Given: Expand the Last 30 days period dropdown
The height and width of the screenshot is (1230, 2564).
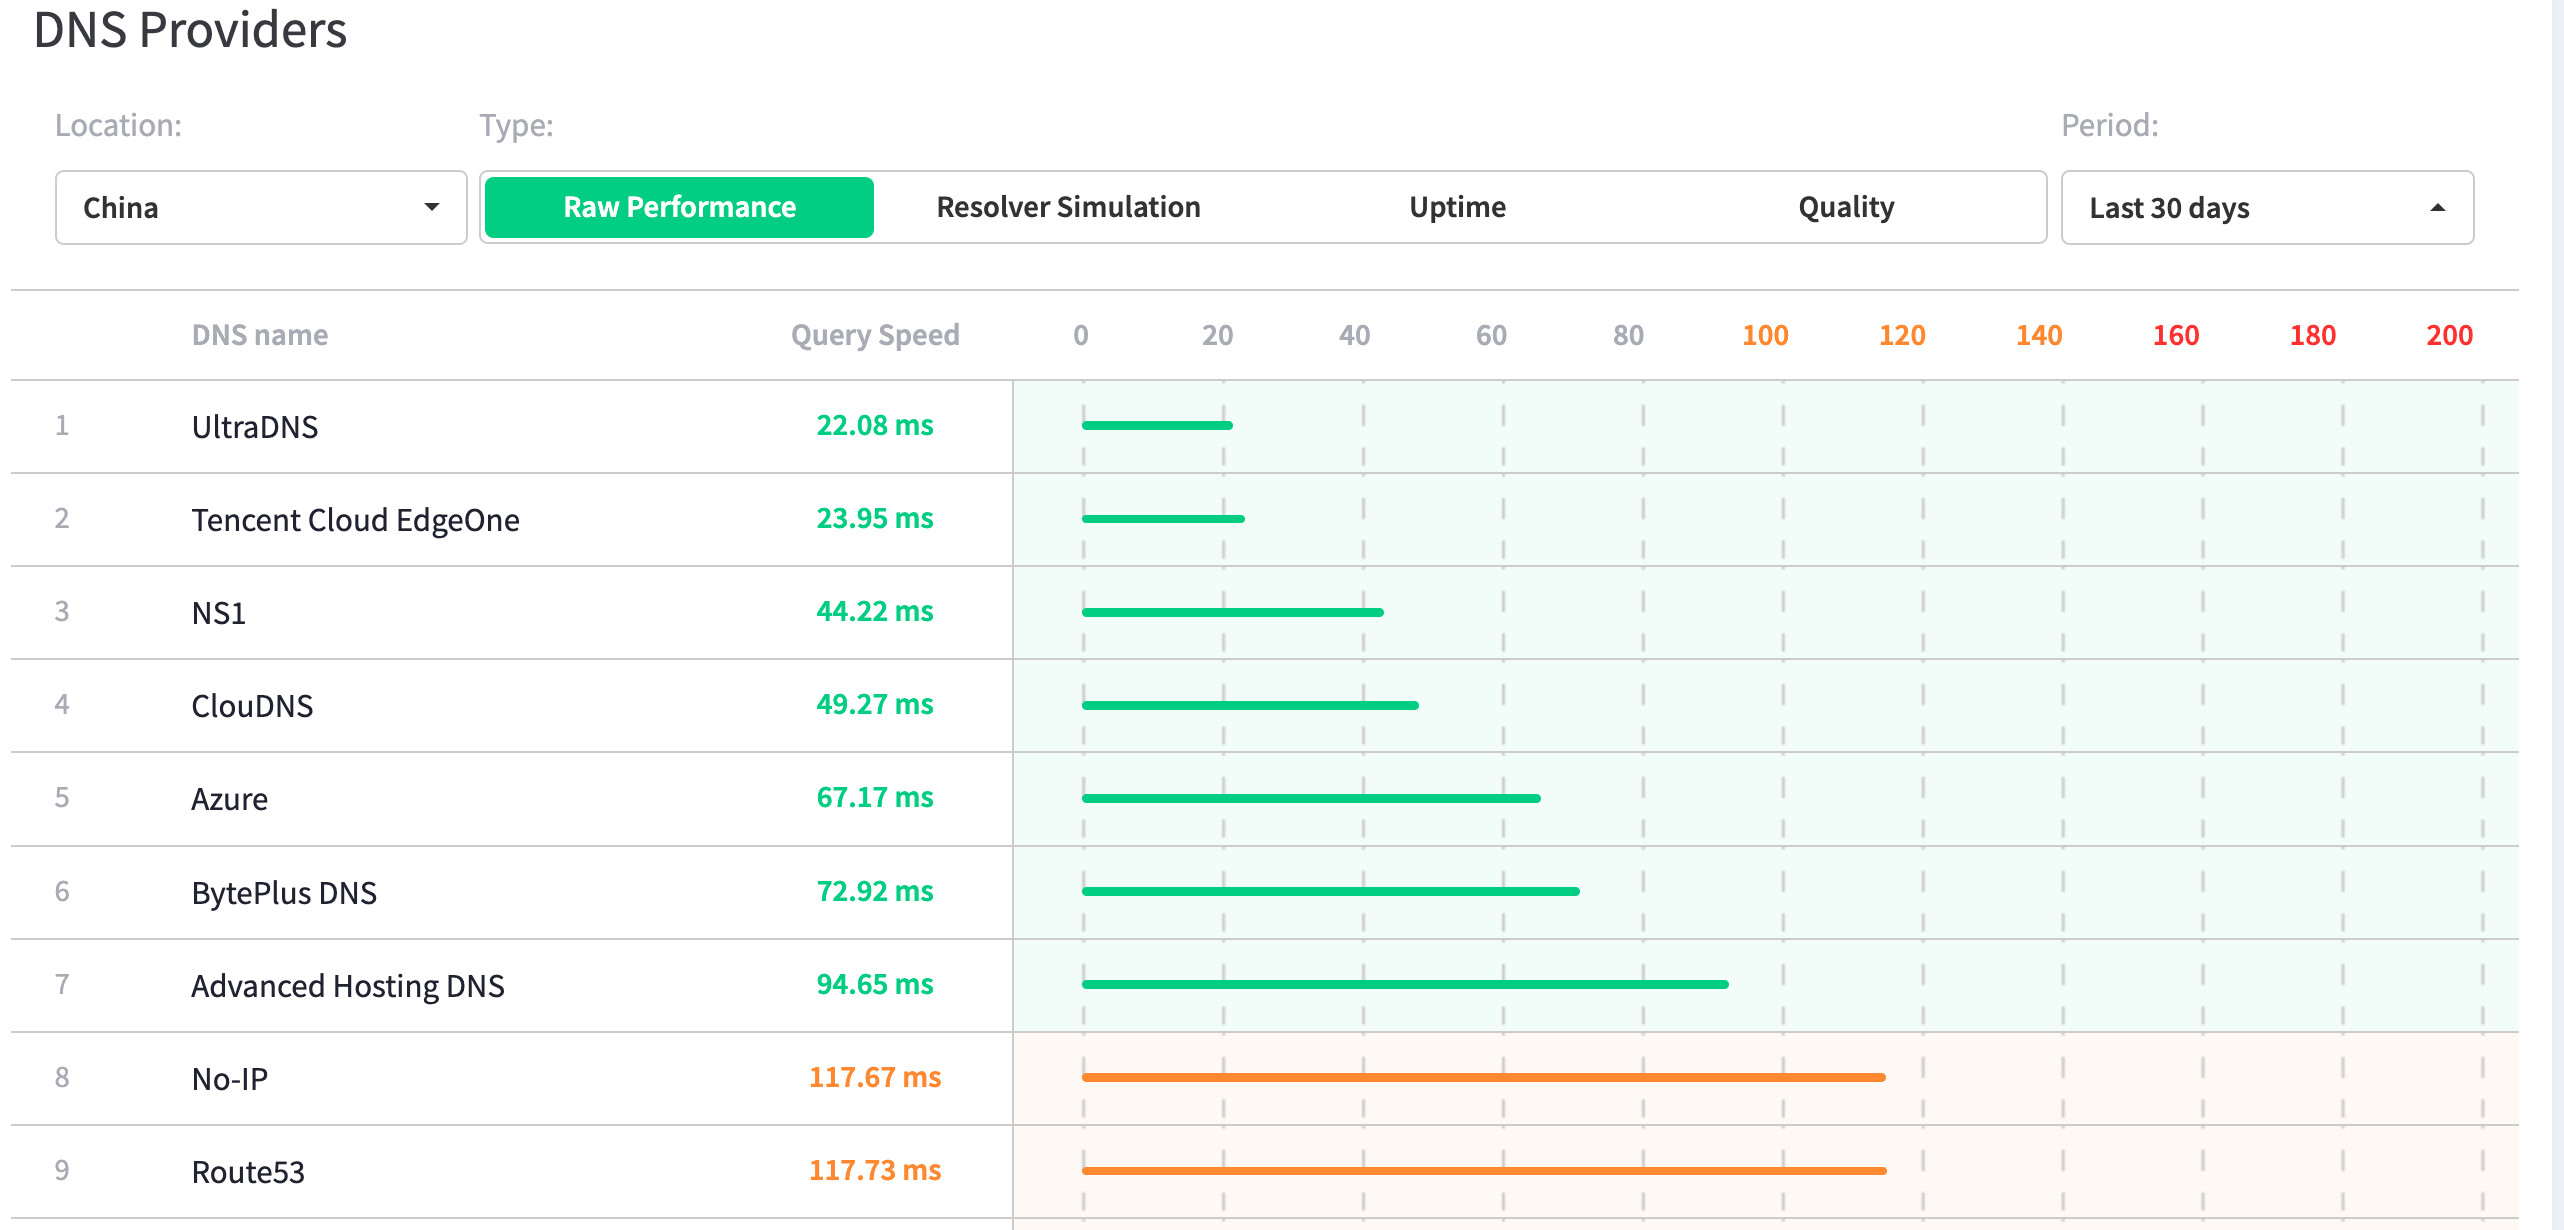Looking at the screenshot, I should pos(2266,207).
